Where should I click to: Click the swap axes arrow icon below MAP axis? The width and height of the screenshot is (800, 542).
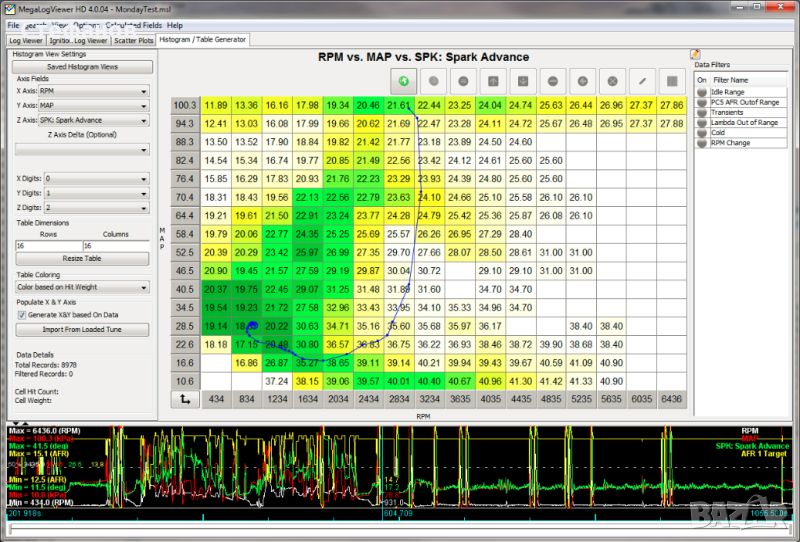point(185,399)
